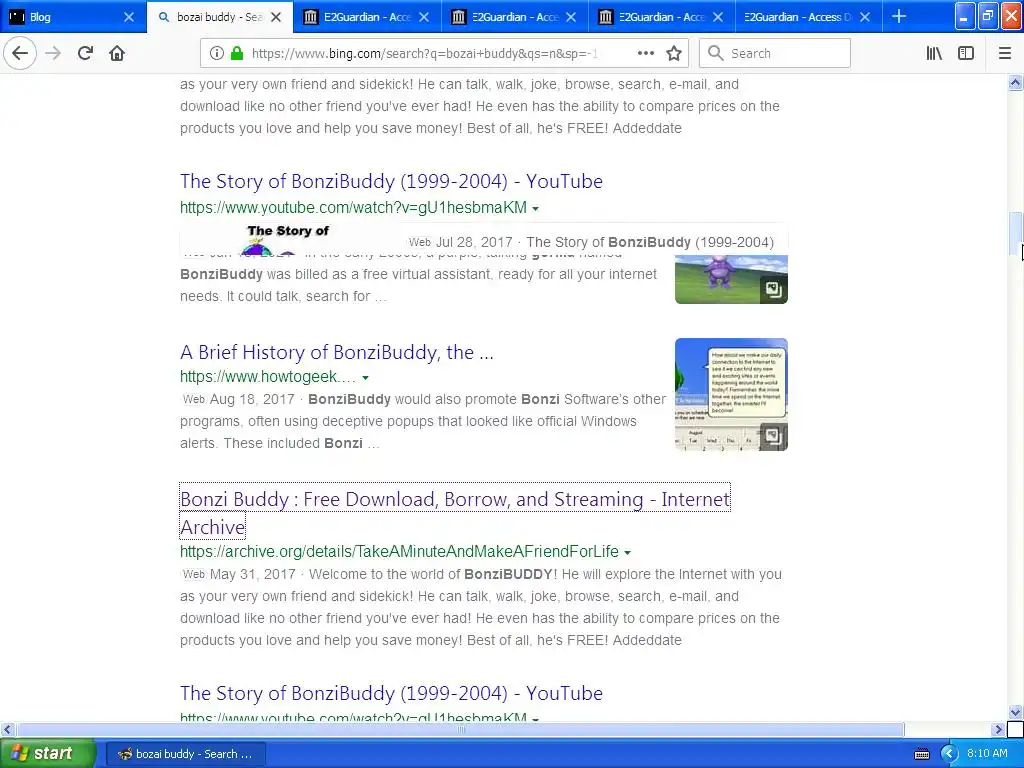Screen dimensions: 1024x768
Task: Click the keyboard tray icon
Action: pyautogui.click(x=921, y=754)
